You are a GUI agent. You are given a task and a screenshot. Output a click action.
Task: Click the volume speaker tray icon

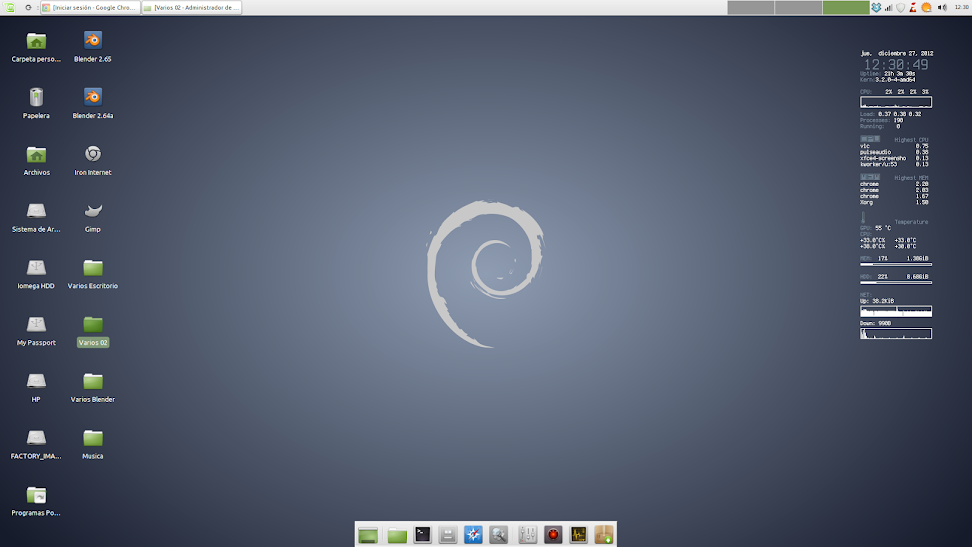(x=942, y=7)
